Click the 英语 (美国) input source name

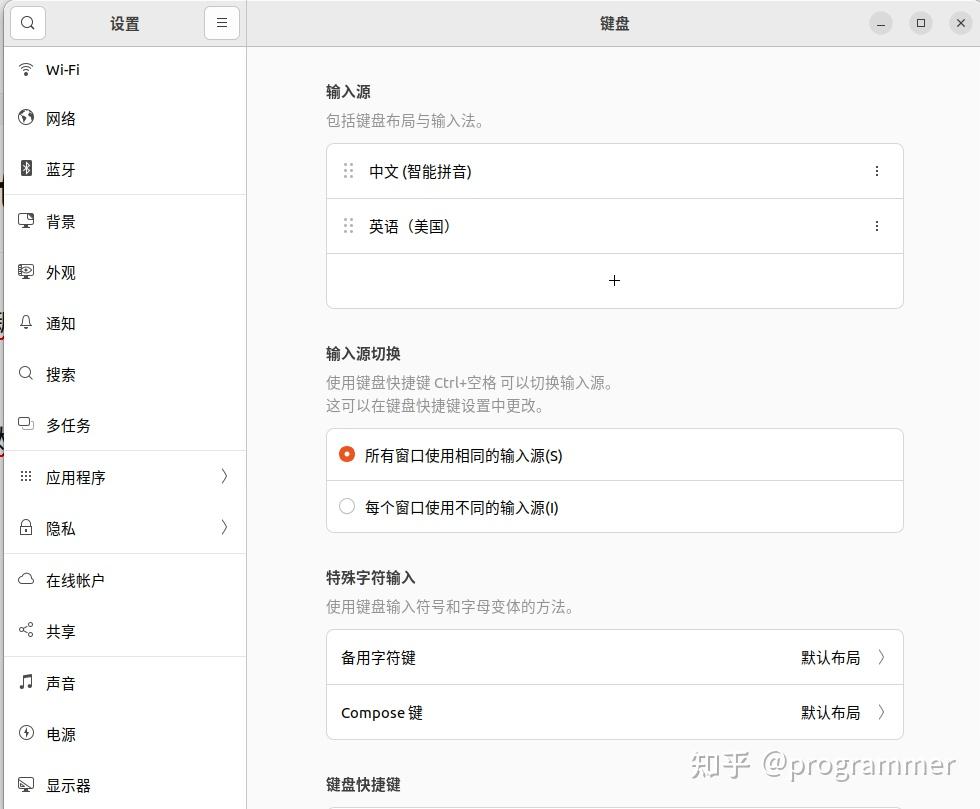pos(409,226)
